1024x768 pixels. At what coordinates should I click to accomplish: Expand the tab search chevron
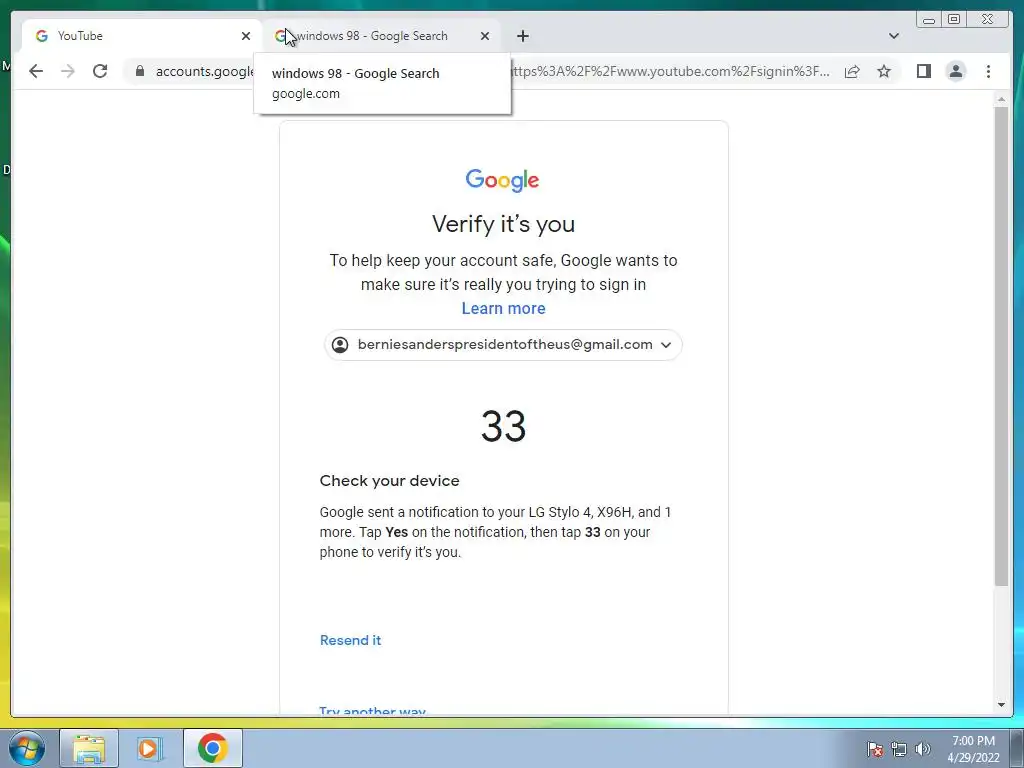(x=894, y=36)
